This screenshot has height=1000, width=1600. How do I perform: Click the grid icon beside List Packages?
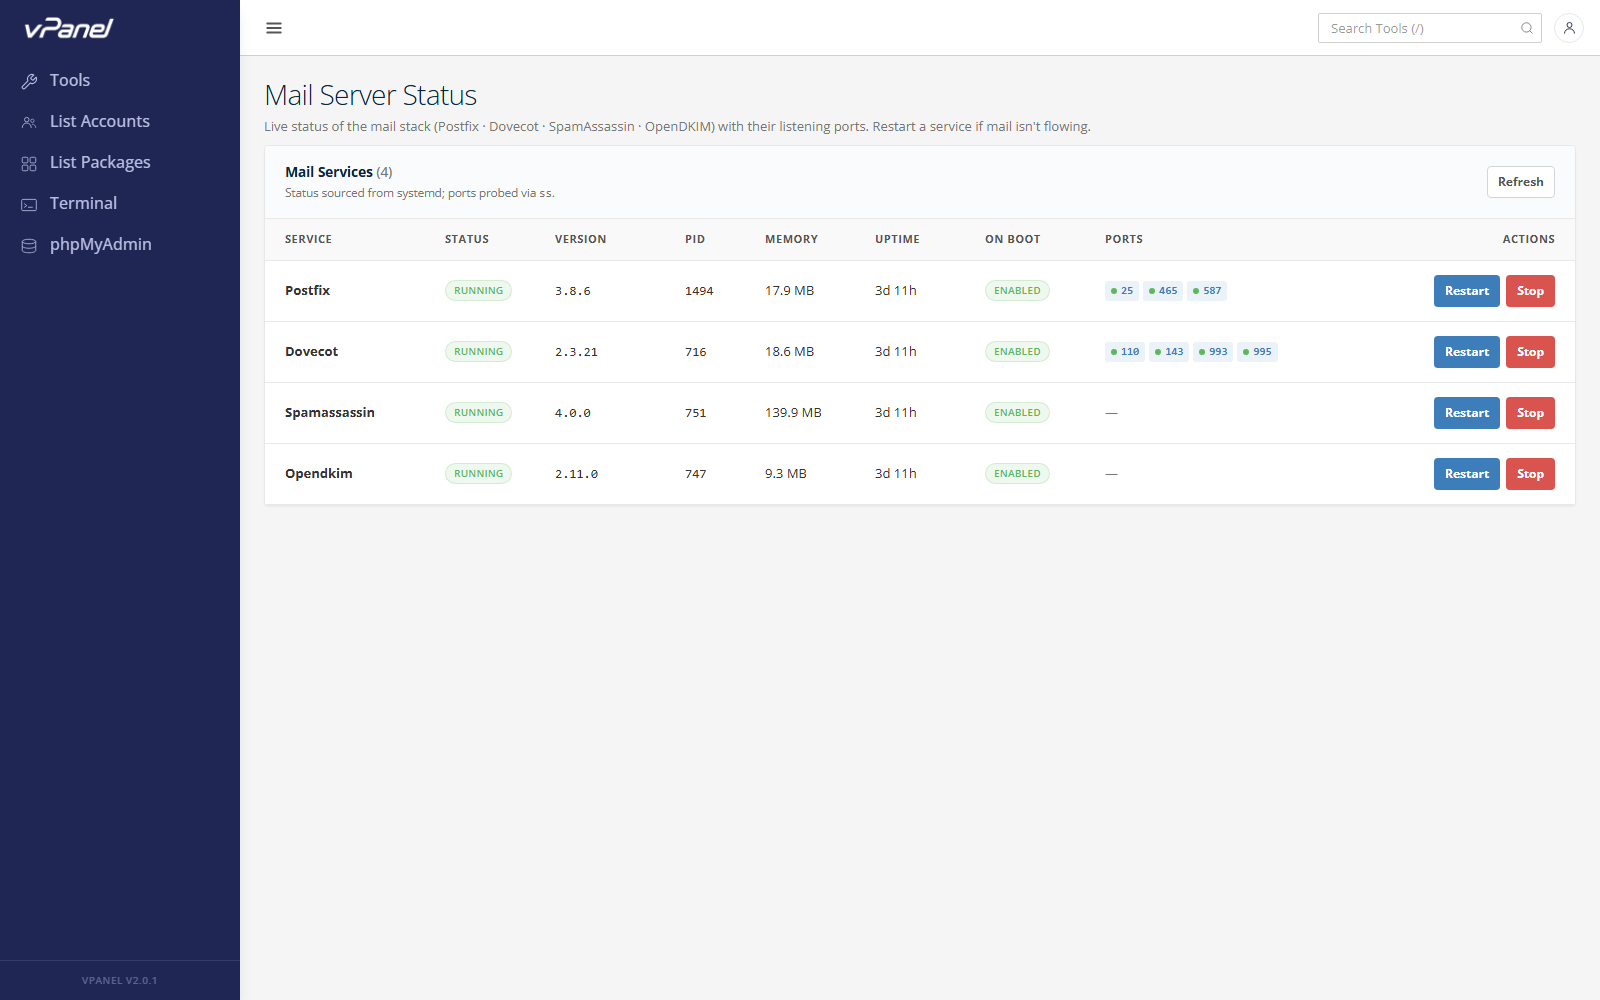point(29,163)
